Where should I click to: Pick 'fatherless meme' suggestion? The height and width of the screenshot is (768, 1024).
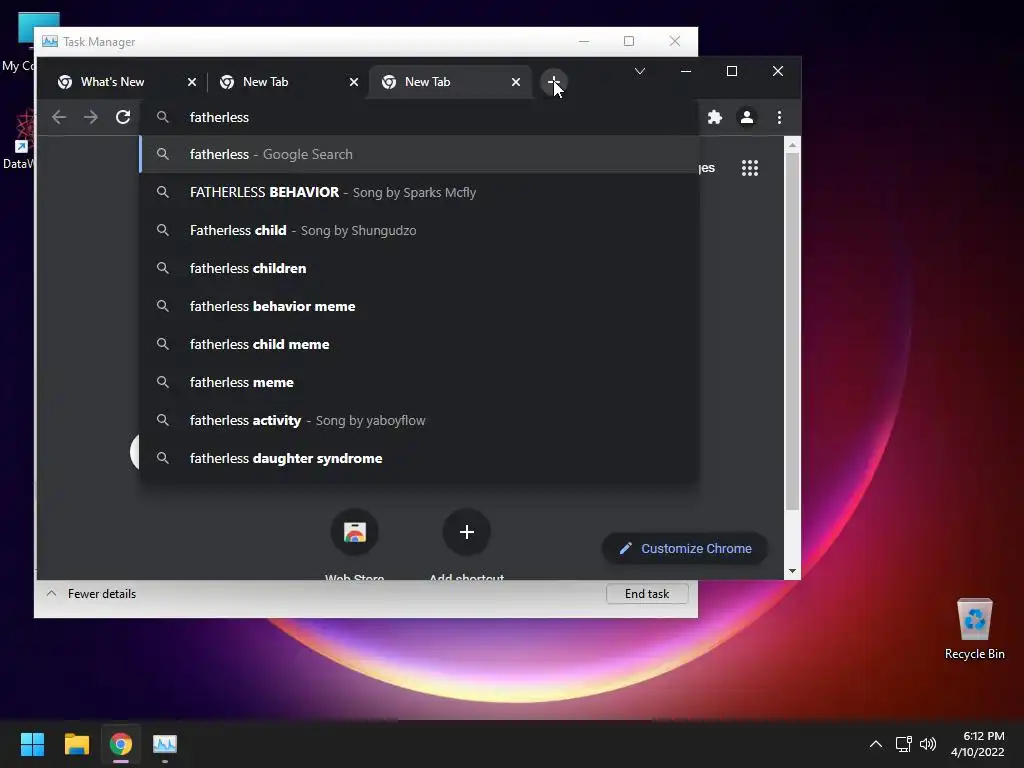click(419, 382)
